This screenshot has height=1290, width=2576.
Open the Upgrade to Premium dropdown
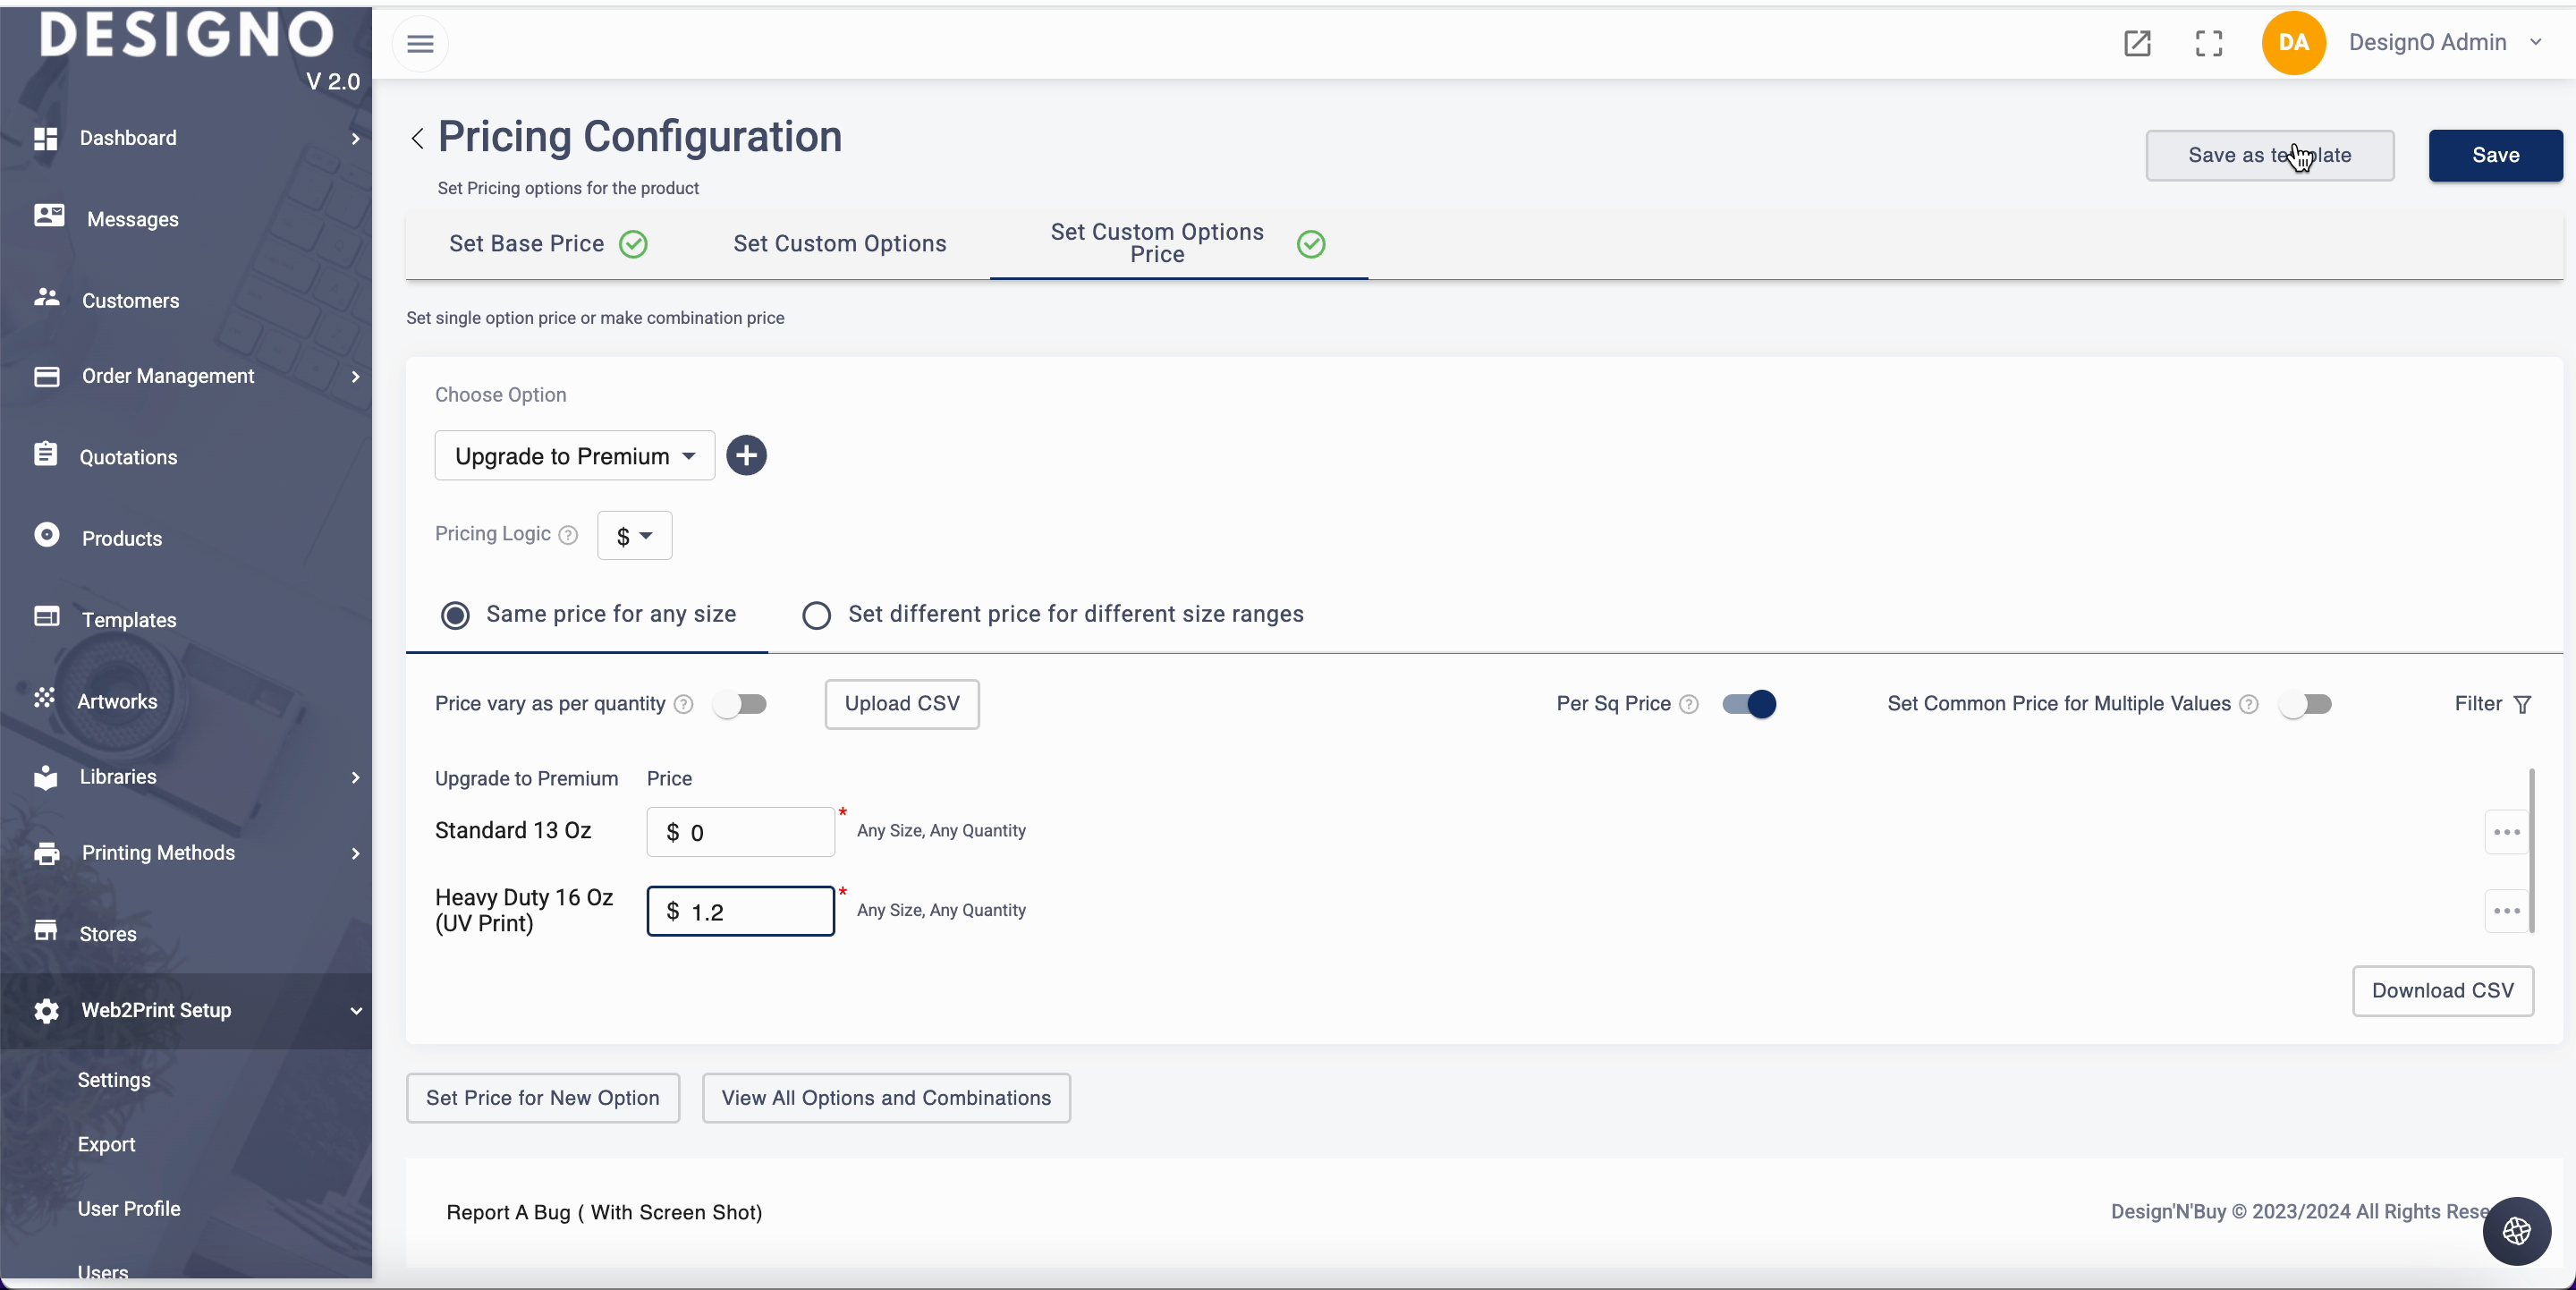575,456
